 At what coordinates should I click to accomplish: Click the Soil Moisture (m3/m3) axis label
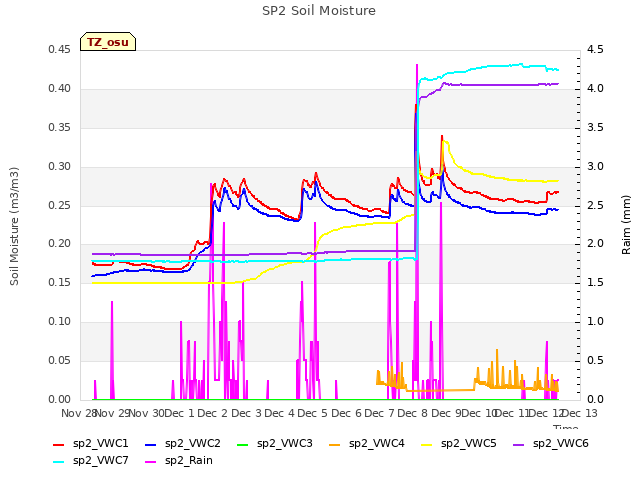pyautogui.click(x=14, y=226)
